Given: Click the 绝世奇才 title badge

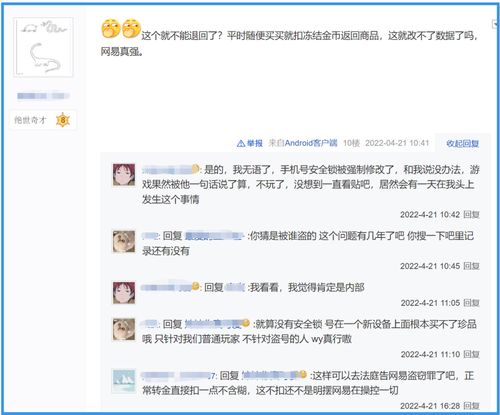Looking at the screenshot, I should click(30, 120).
